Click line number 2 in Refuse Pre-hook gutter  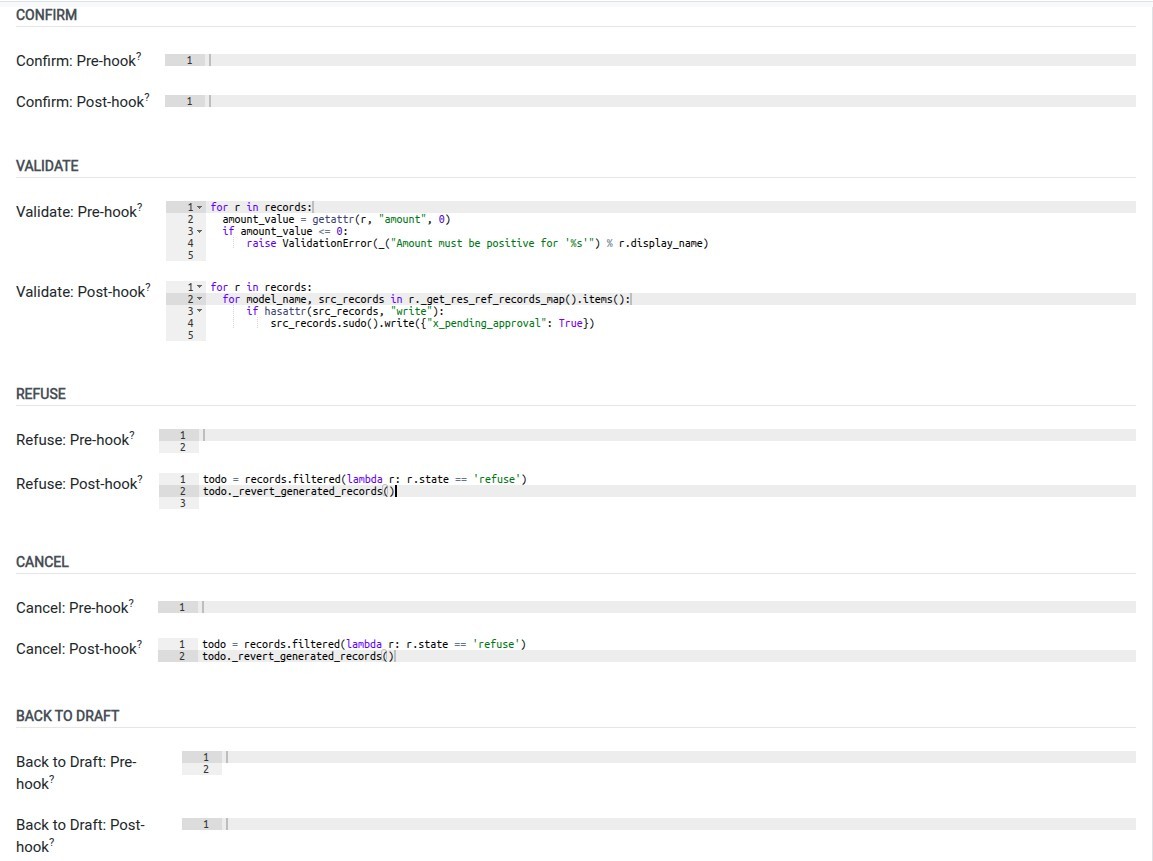point(182,447)
